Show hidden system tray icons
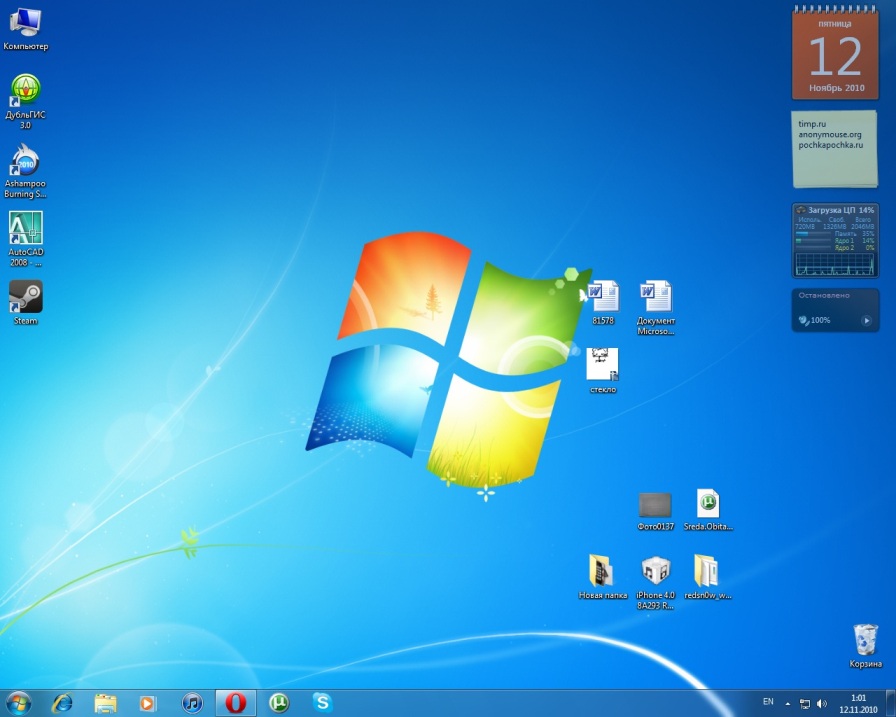This screenshot has width=896, height=717. click(x=788, y=704)
